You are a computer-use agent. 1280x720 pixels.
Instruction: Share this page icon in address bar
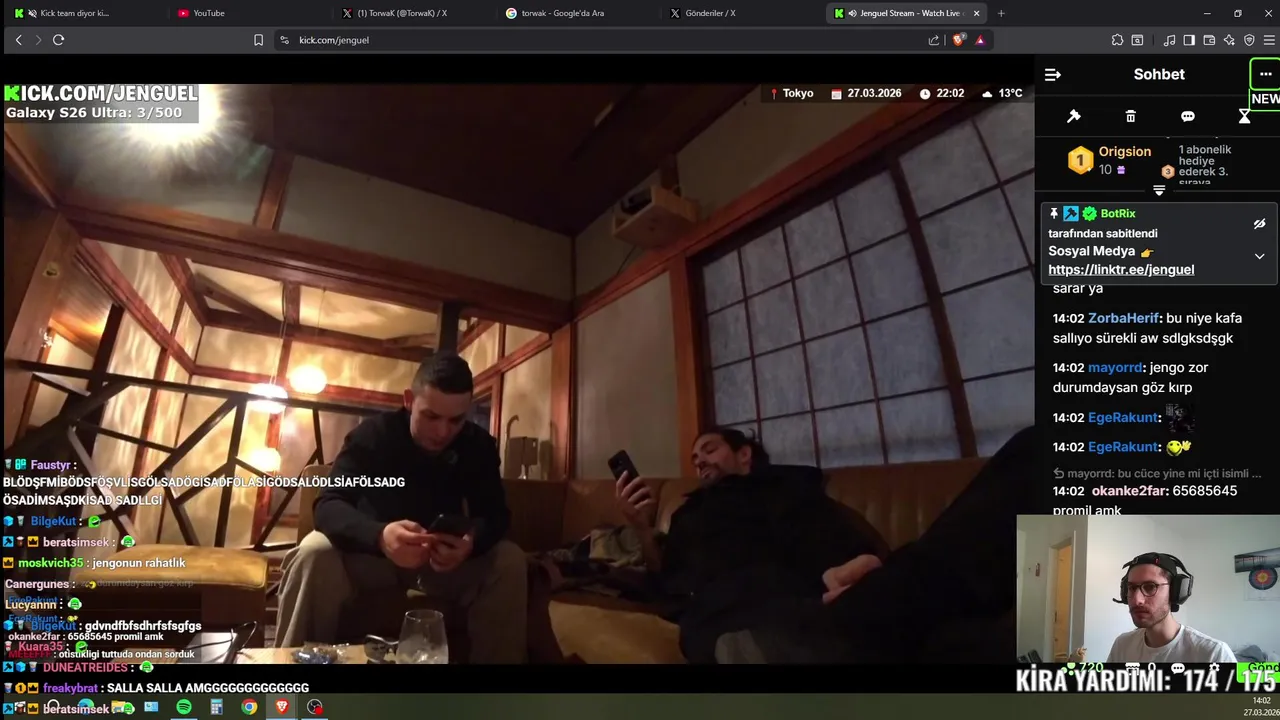pyautogui.click(x=933, y=40)
